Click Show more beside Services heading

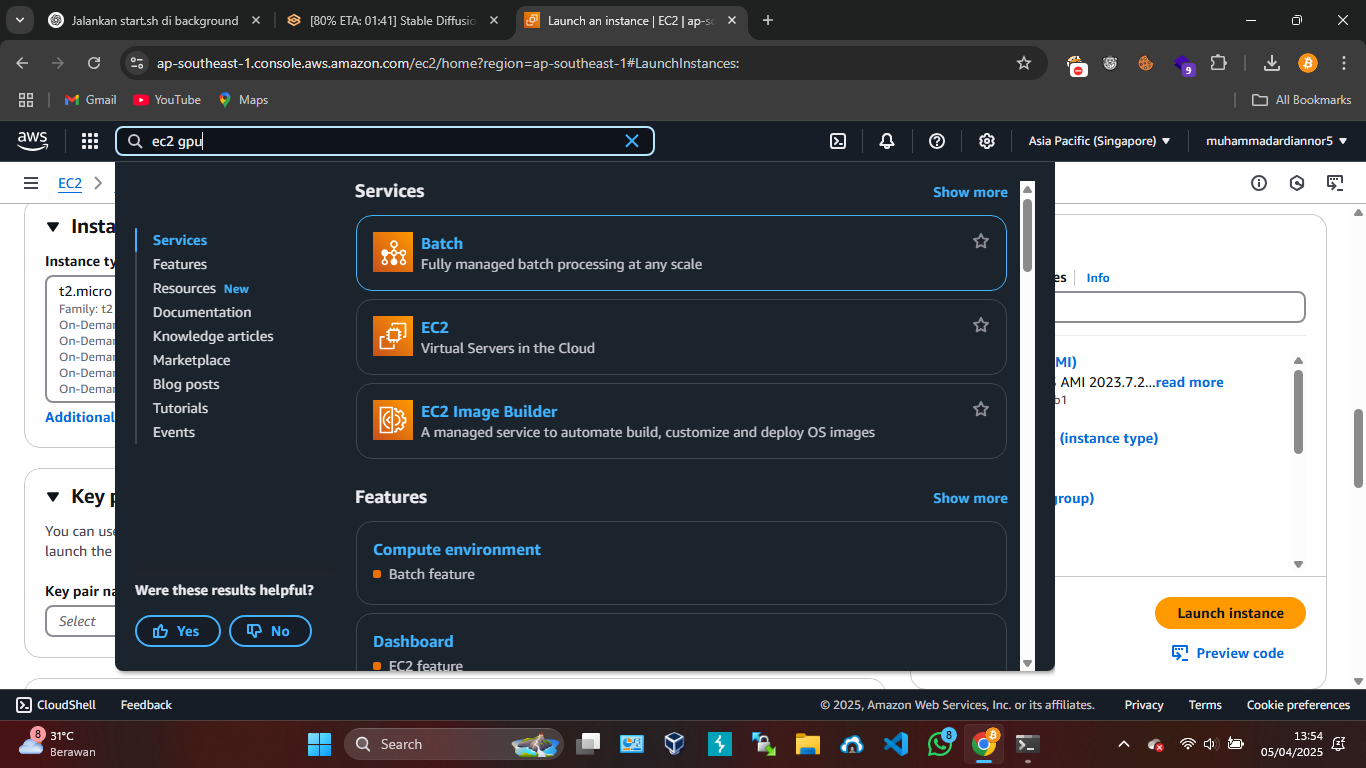pyautogui.click(x=970, y=192)
